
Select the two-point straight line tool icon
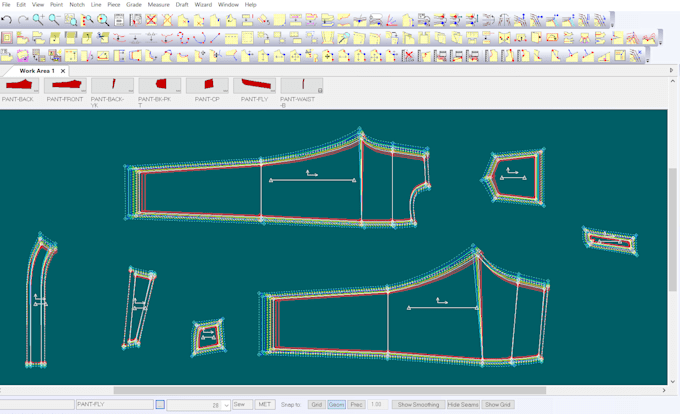click(215, 38)
